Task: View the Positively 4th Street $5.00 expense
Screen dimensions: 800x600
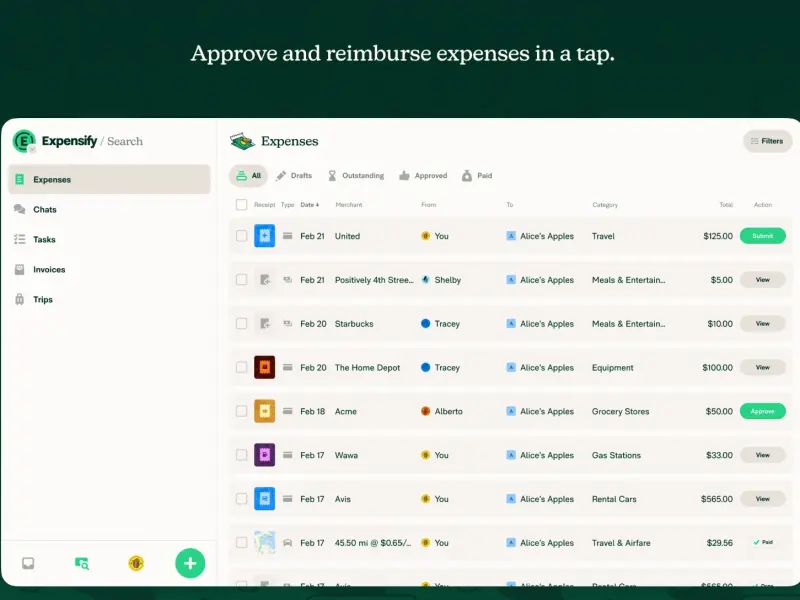Action: click(x=762, y=280)
